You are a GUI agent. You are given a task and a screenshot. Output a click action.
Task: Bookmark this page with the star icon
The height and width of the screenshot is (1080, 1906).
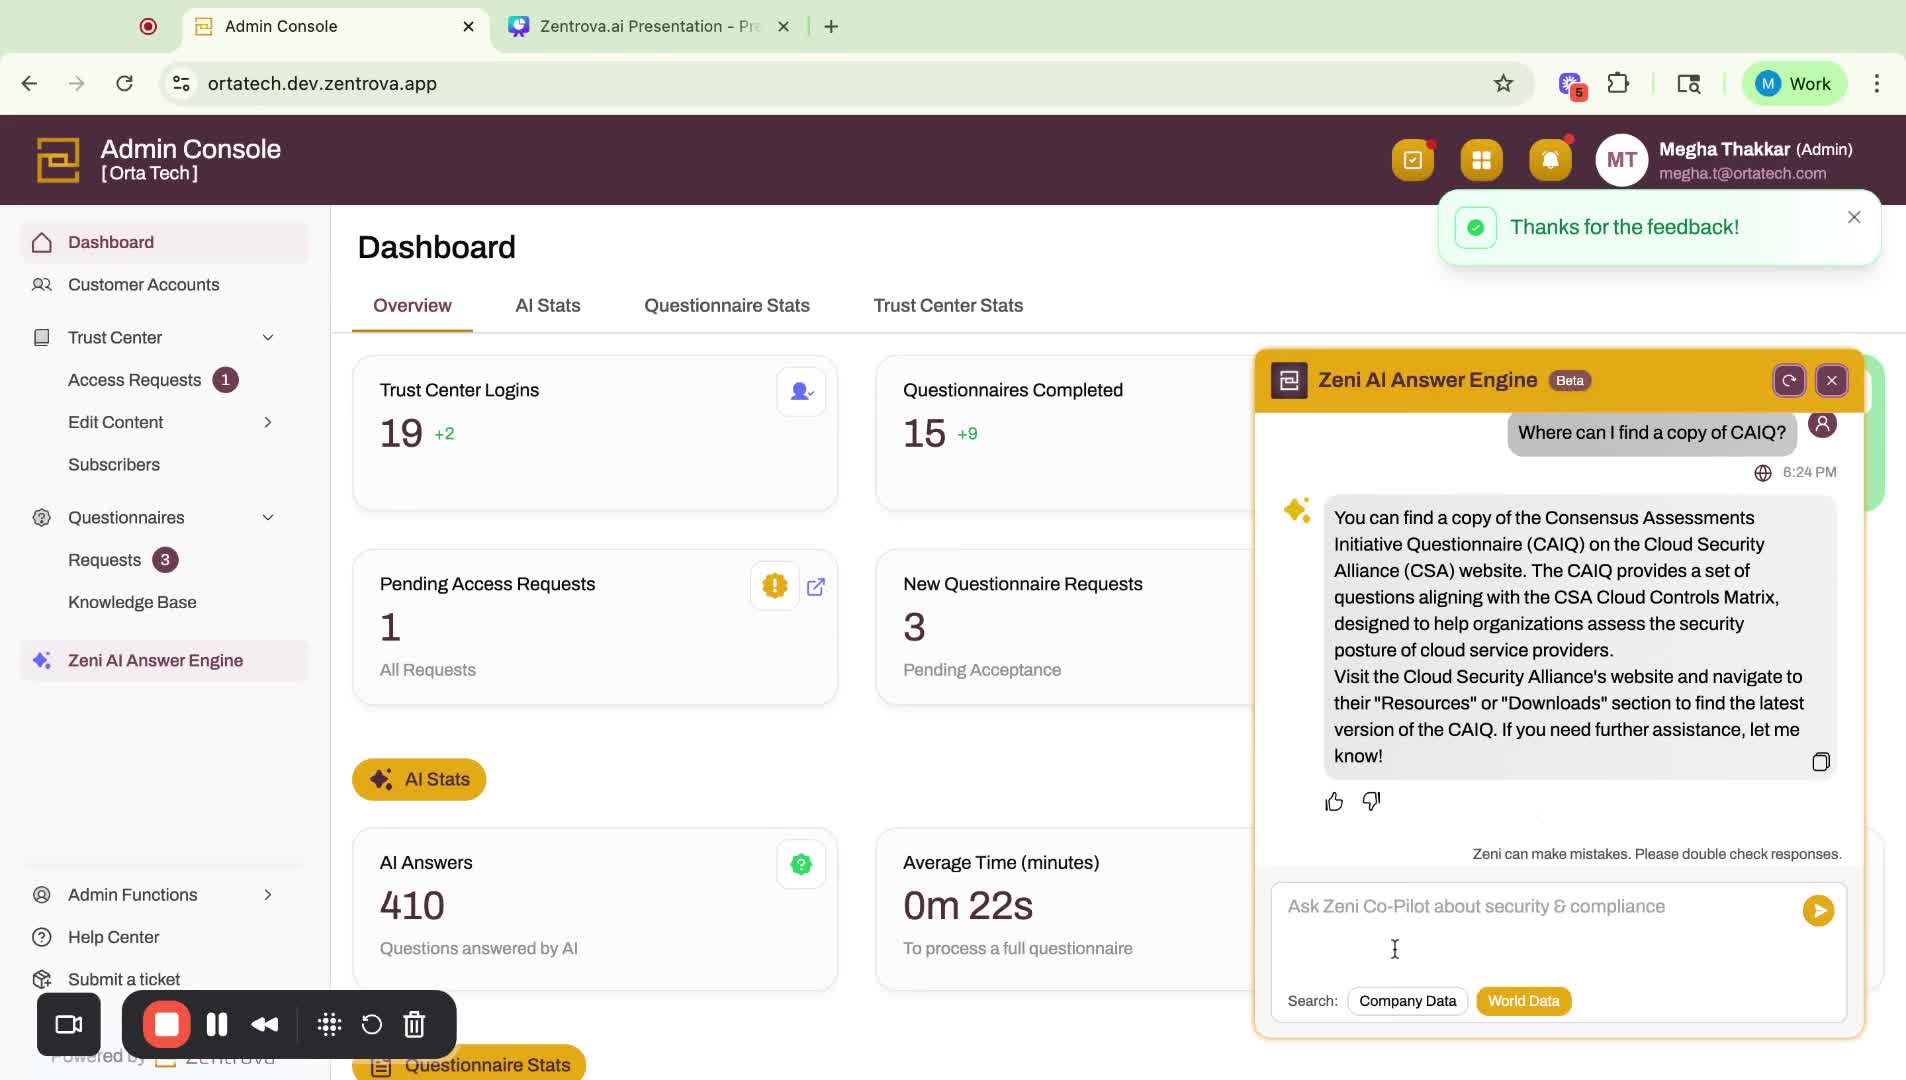[1503, 84]
